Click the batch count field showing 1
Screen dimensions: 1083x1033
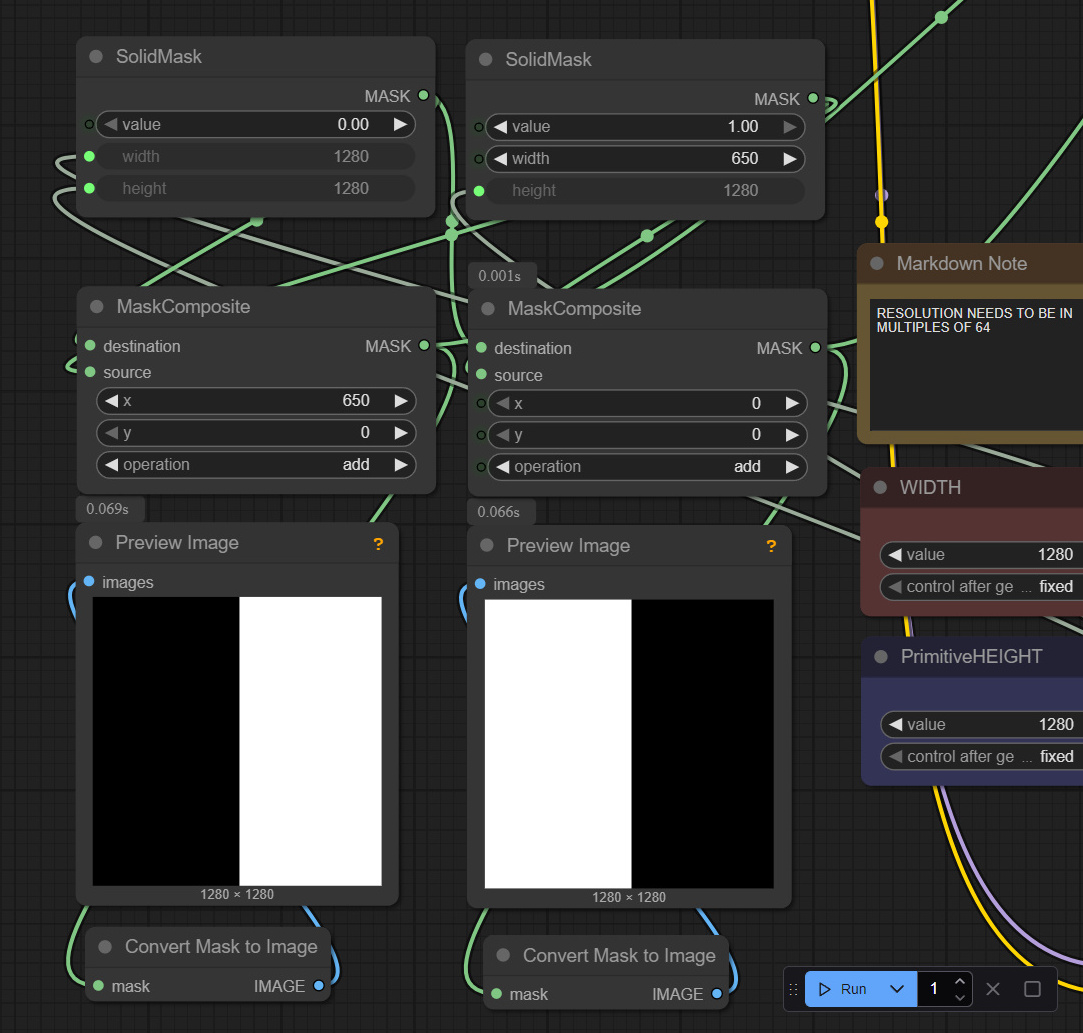[x=935, y=989]
